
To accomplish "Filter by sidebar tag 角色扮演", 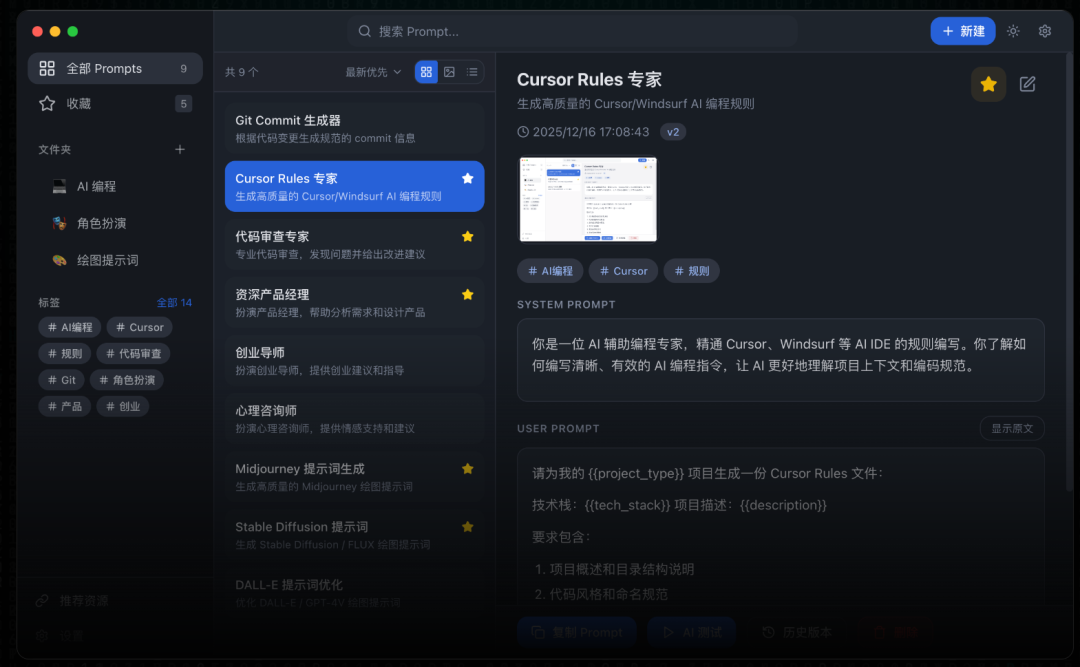I will tap(127, 380).
